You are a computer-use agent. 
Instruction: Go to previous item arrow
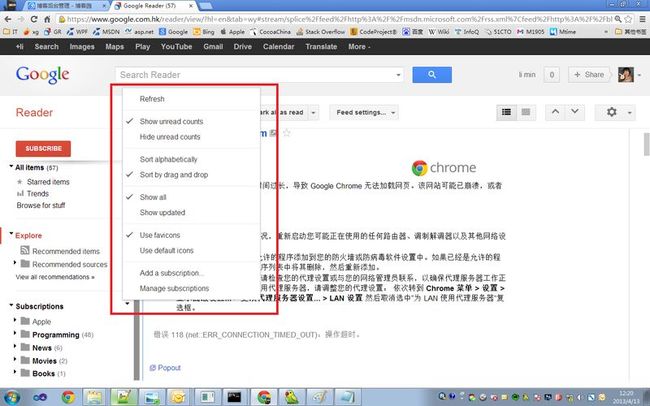coord(555,112)
